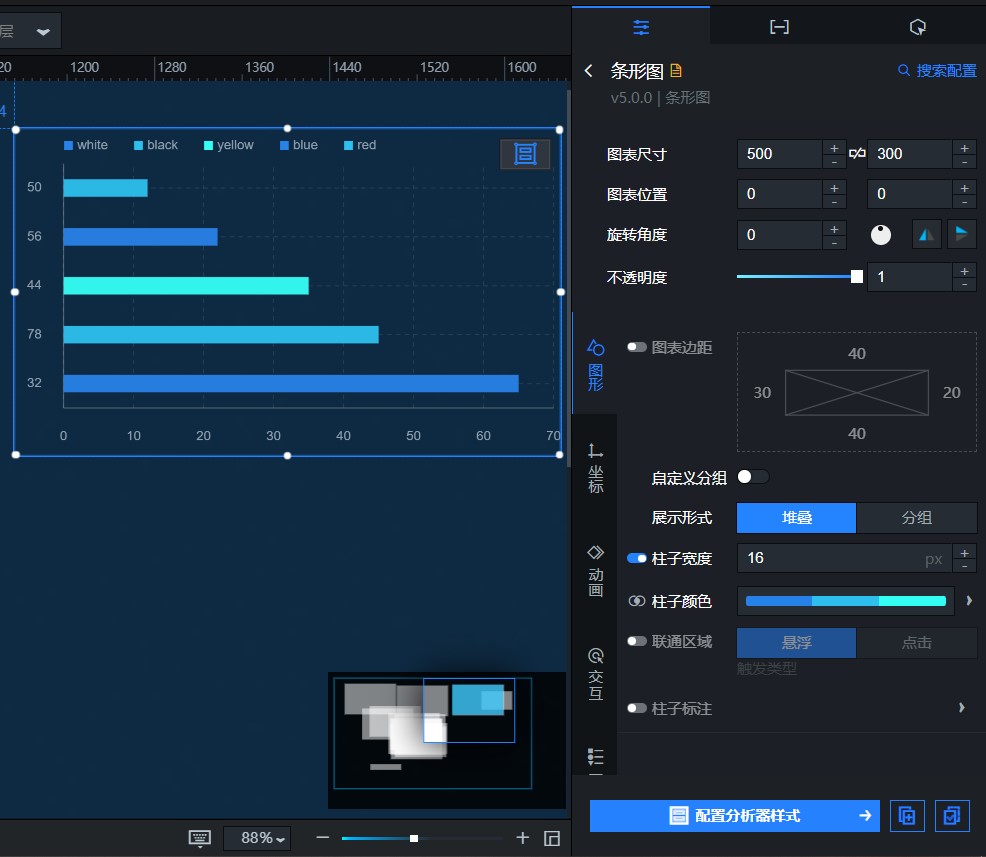Open the 坐标 side tab

pos(595,468)
